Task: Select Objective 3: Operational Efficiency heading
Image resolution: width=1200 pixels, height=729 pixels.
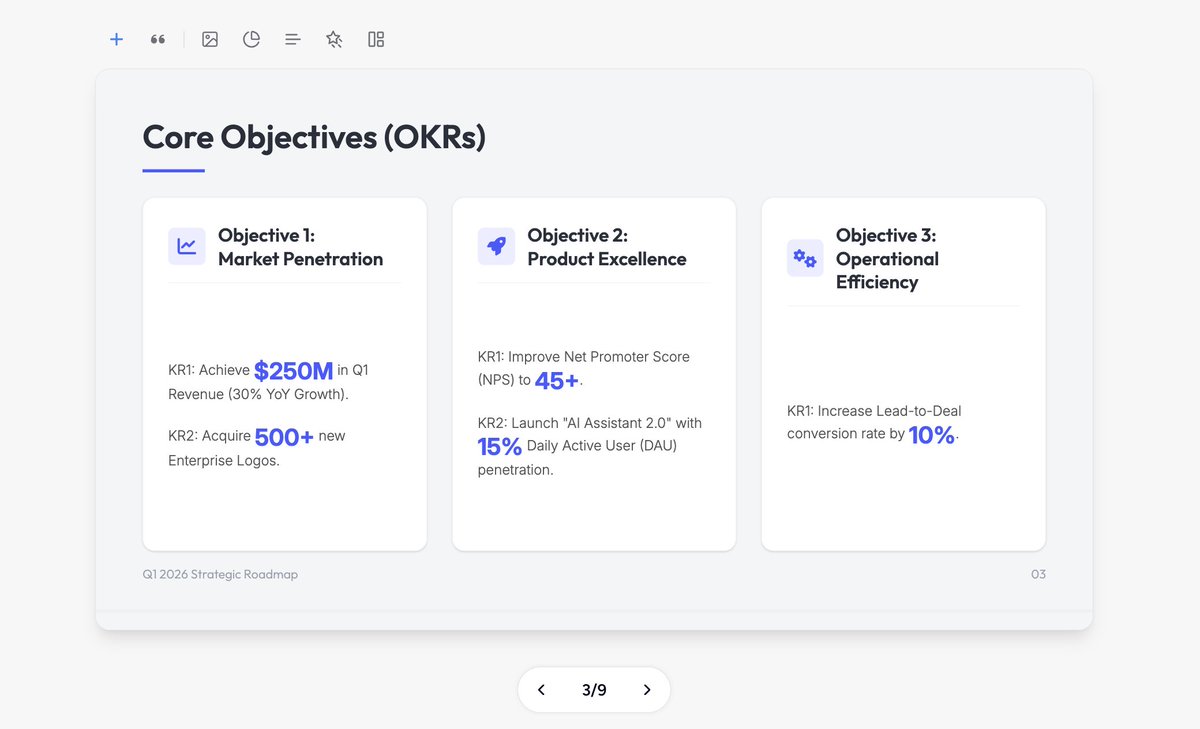Action: point(887,258)
